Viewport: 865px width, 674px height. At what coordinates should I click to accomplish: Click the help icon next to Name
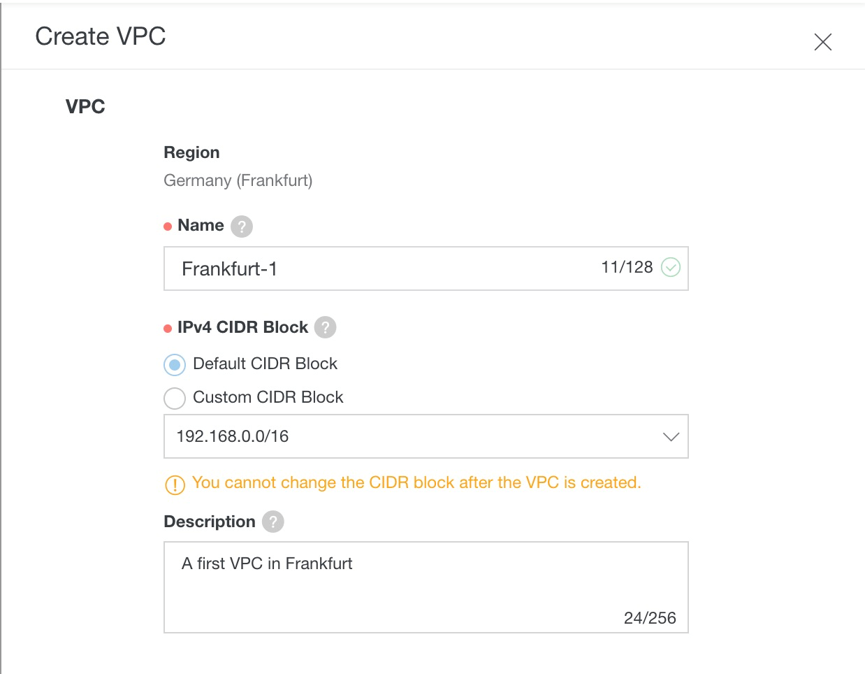pos(241,226)
